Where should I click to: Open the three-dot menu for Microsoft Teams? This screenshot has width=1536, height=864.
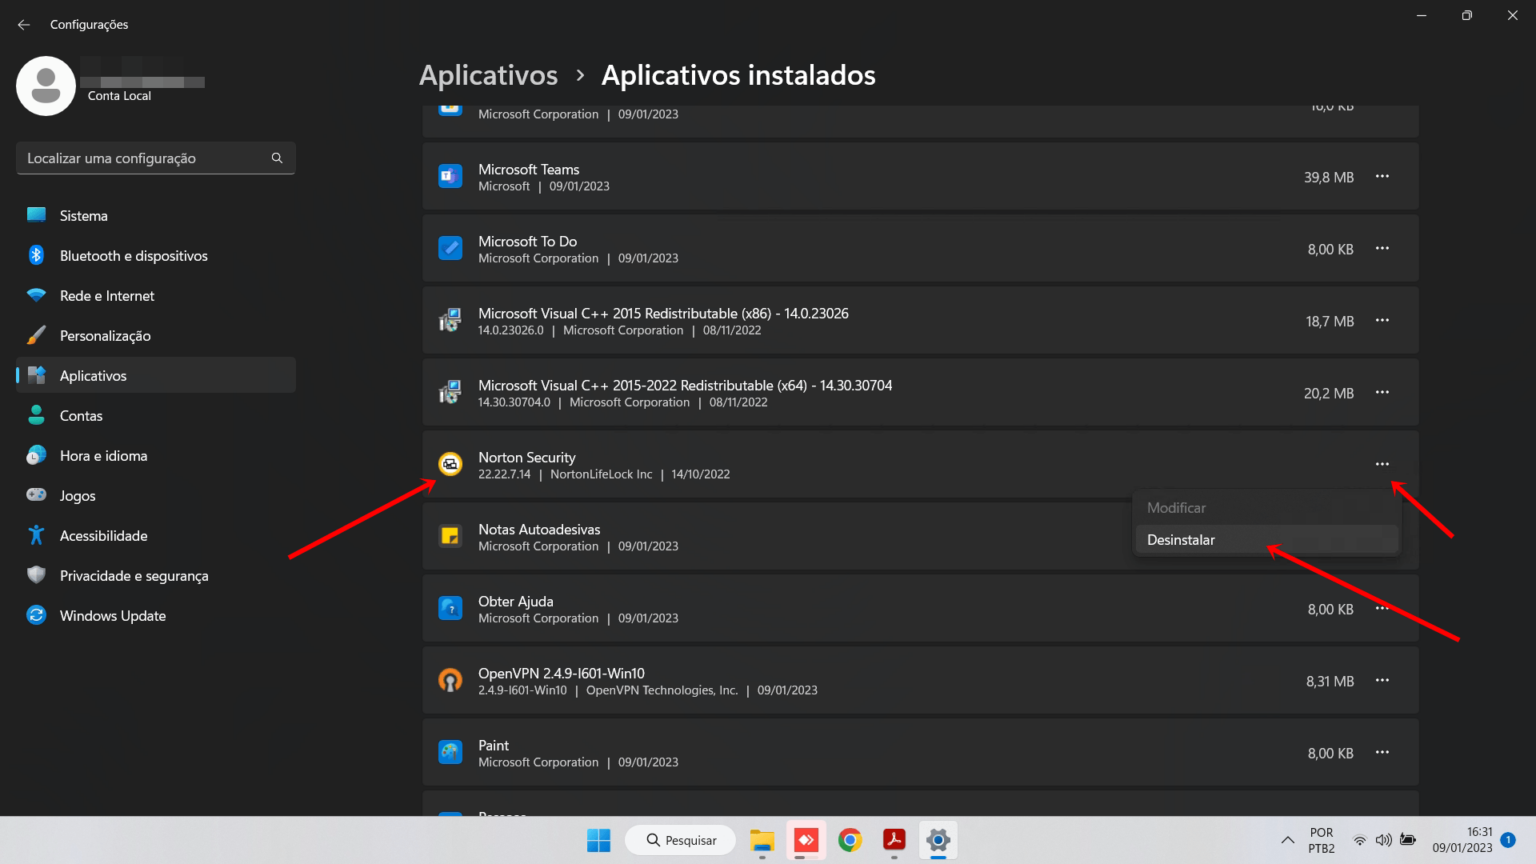click(1382, 175)
